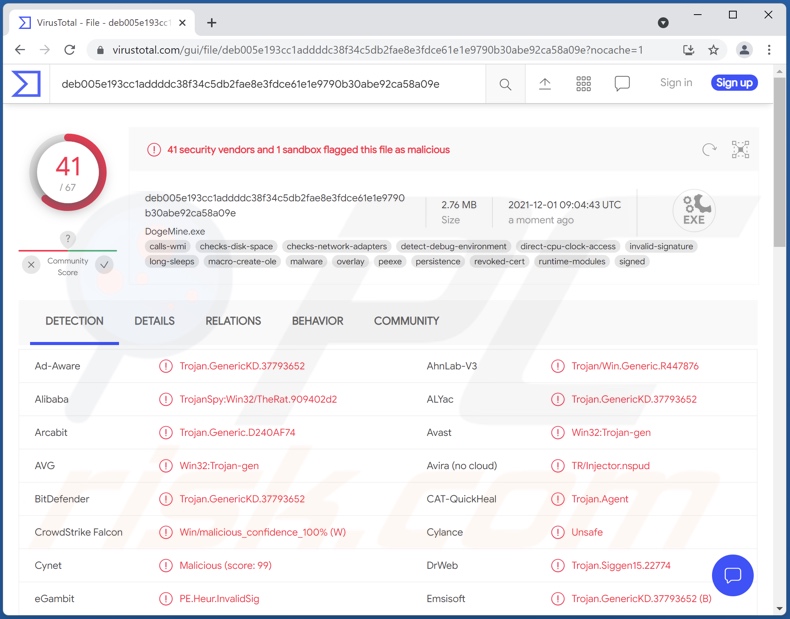Click the reanalyze refresh arrow icon
Image resolution: width=790 pixels, height=619 pixels.
[709, 150]
